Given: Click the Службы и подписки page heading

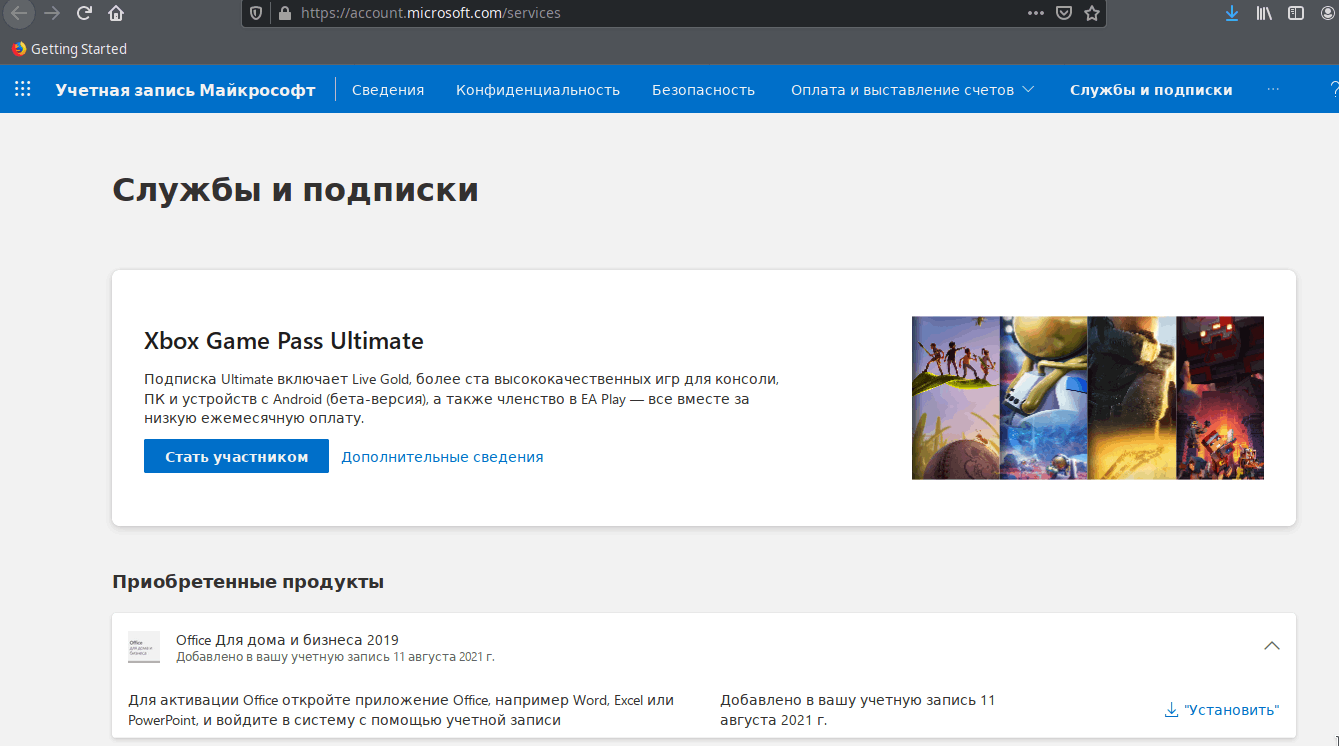Looking at the screenshot, I should click(x=295, y=190).
